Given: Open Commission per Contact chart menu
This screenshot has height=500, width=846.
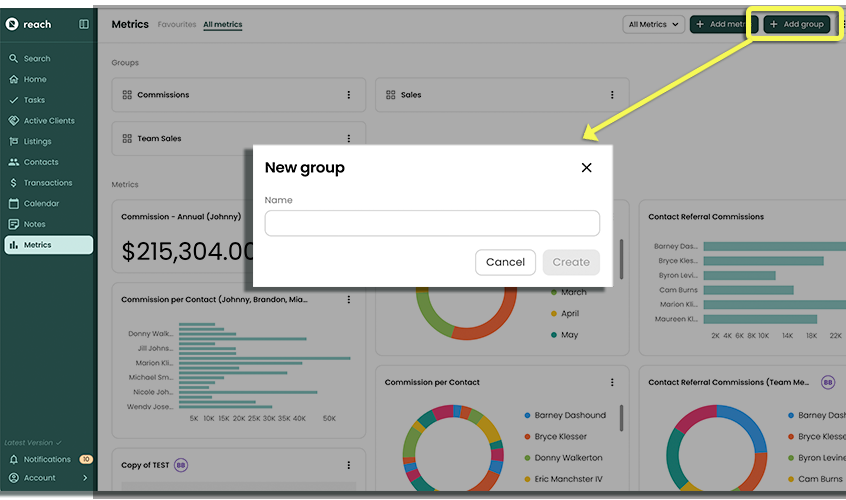Looking at the screenshot, I should 612,382.
